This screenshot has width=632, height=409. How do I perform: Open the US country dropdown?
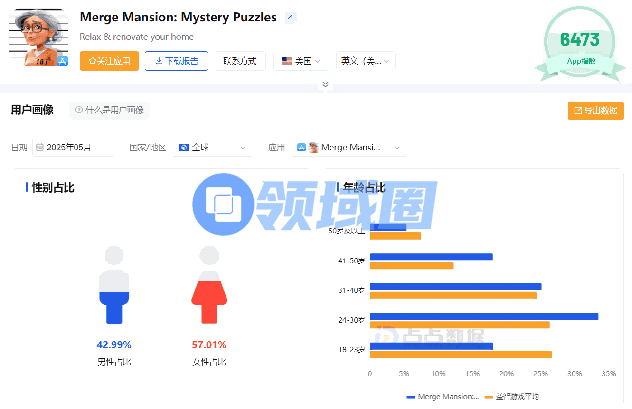(x=301, y=61)
